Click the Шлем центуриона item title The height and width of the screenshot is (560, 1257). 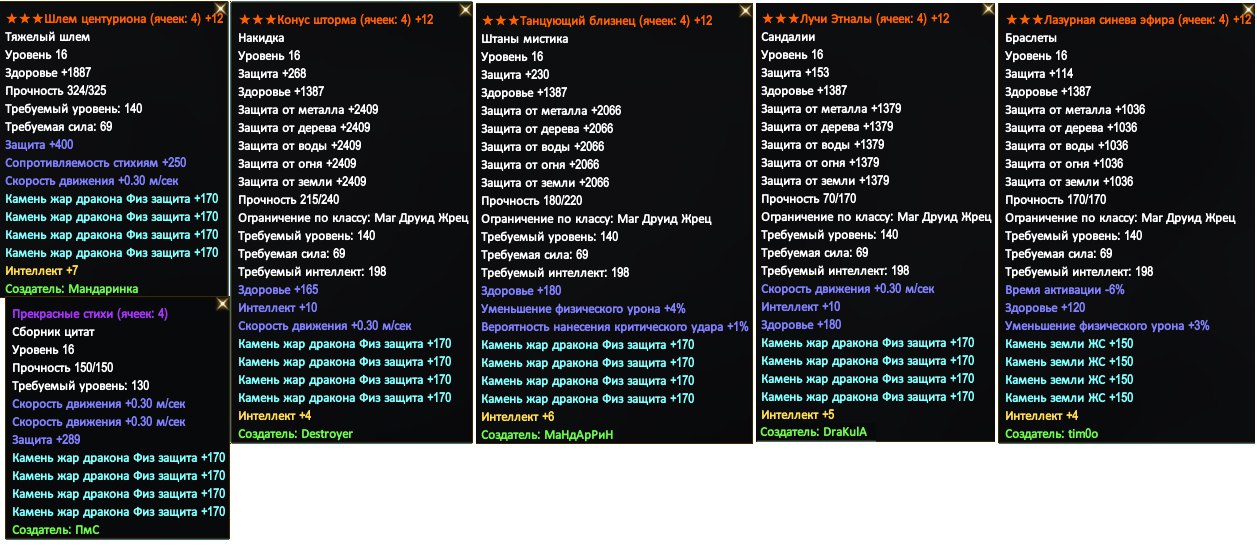click(115, 19)
